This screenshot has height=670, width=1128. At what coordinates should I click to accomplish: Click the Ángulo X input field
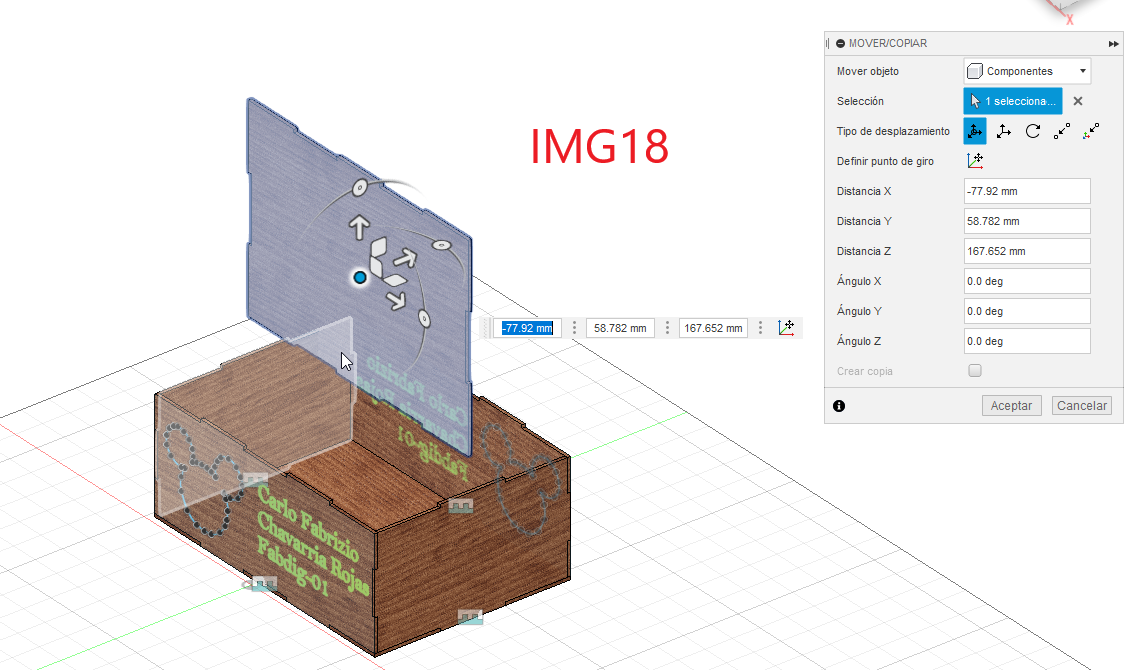[x=1027, y=281]
